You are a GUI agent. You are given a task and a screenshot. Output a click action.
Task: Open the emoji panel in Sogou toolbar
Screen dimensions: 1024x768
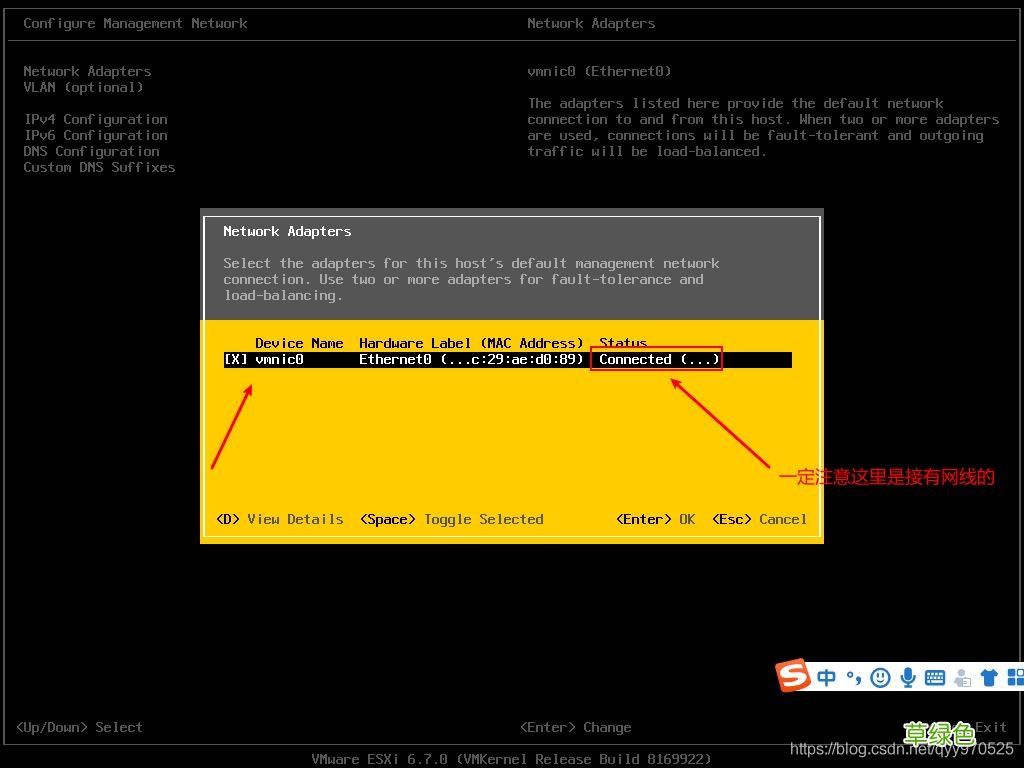[881, 677]
